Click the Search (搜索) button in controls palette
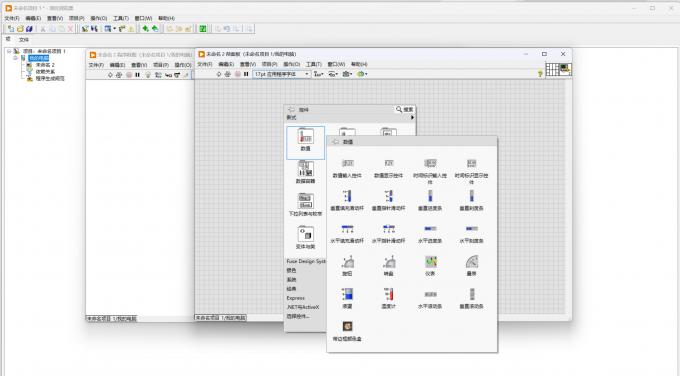Viewport: 680px width, 376px height. (405, 110)
